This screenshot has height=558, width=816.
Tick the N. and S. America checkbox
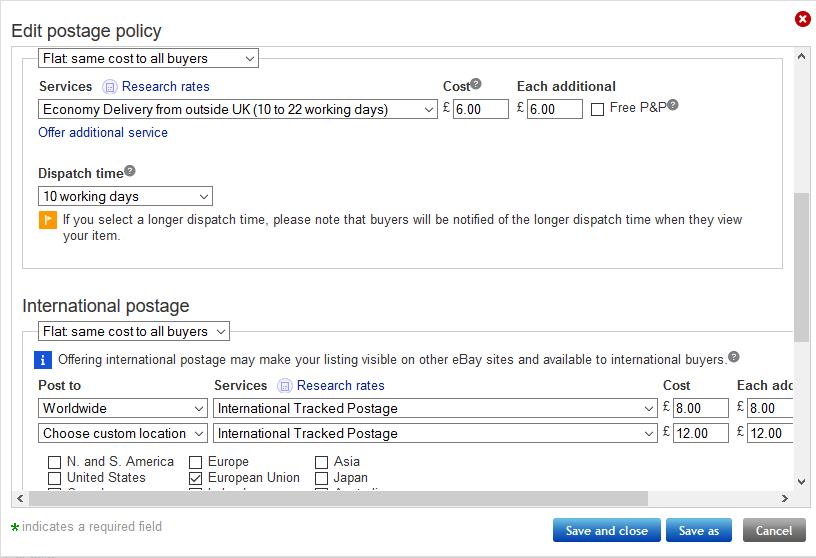click(55, 463)
